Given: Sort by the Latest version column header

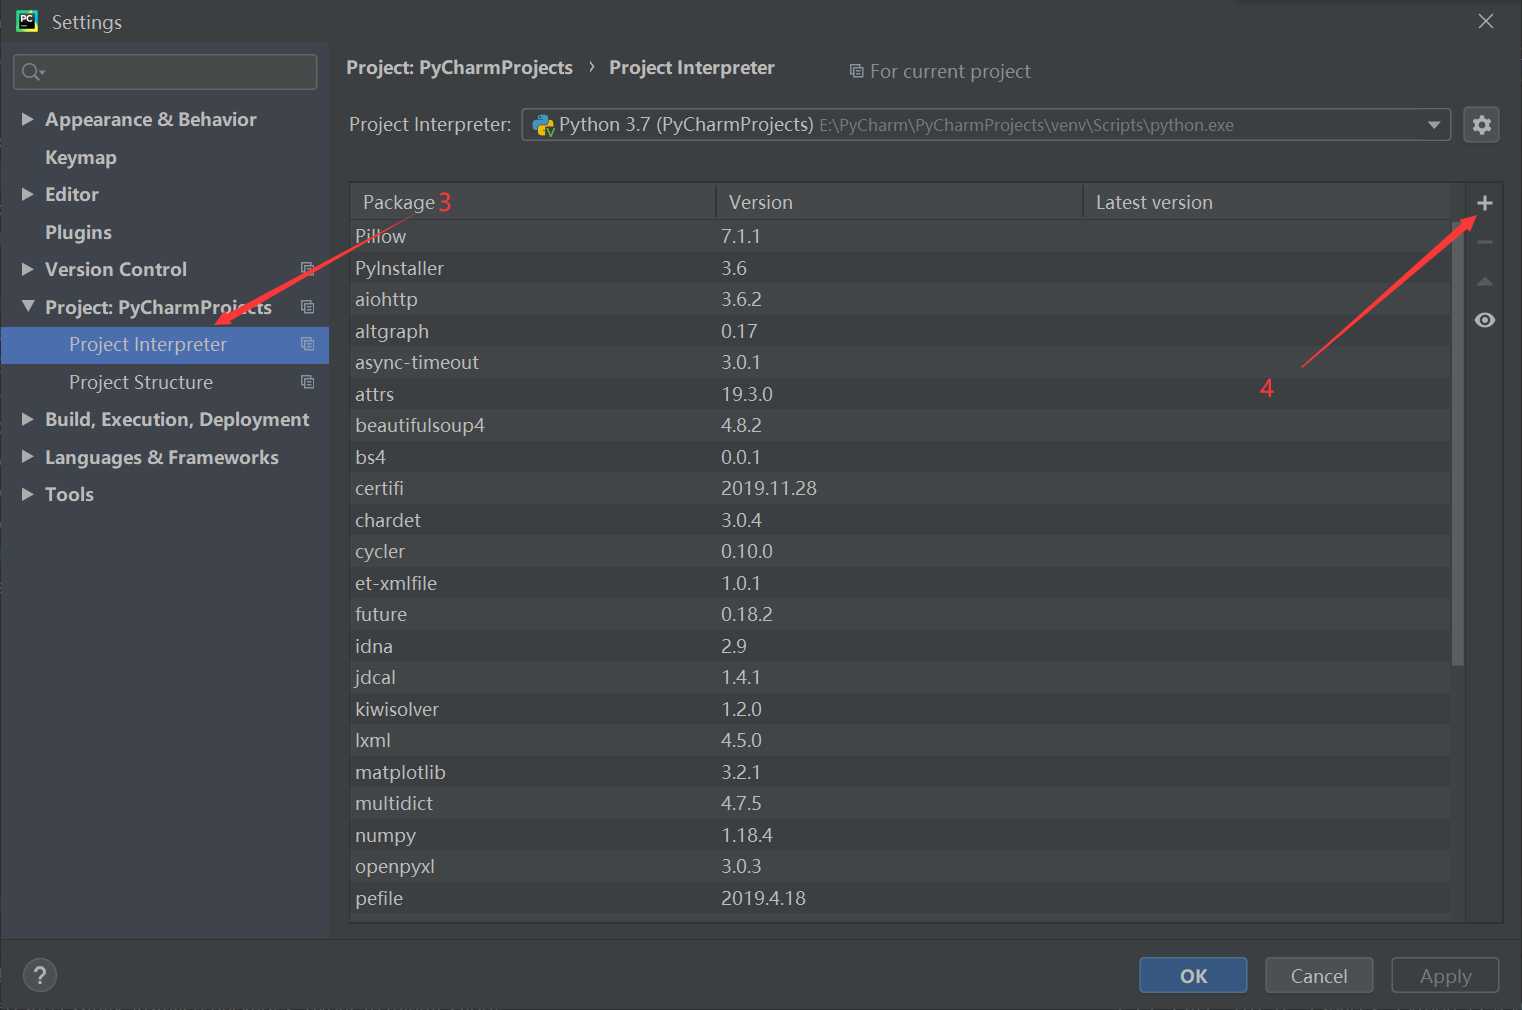Looking at the screenshot, I should point(1267,202).
